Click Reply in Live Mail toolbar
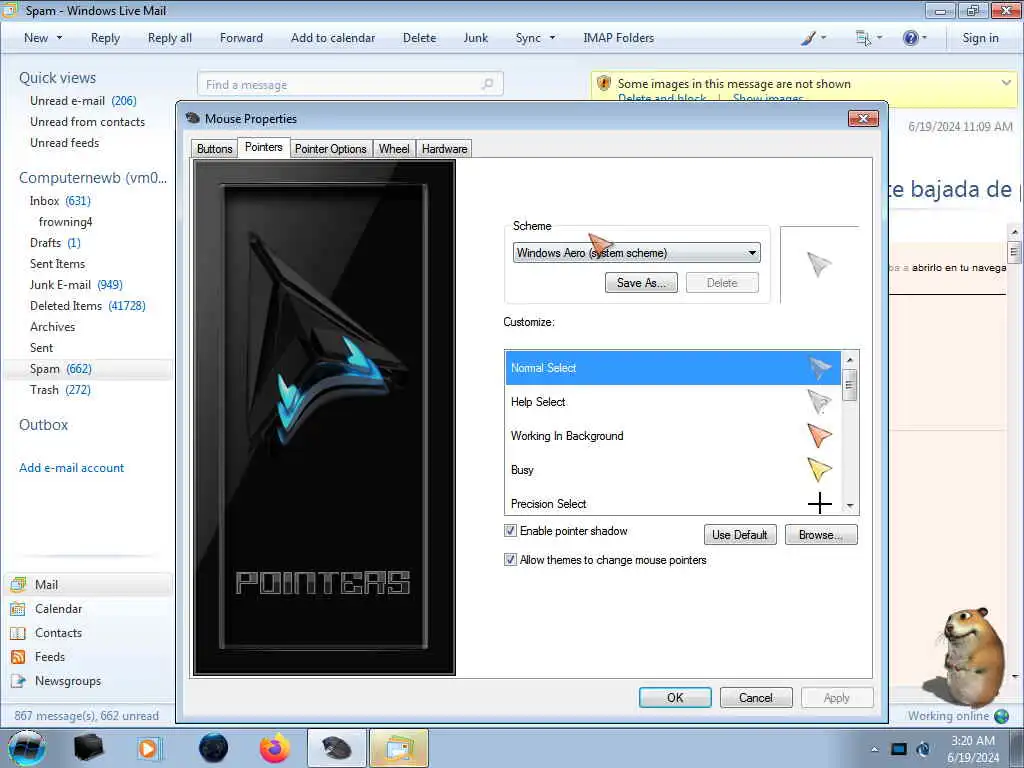The image size is (1024, 768). (105, 38)
